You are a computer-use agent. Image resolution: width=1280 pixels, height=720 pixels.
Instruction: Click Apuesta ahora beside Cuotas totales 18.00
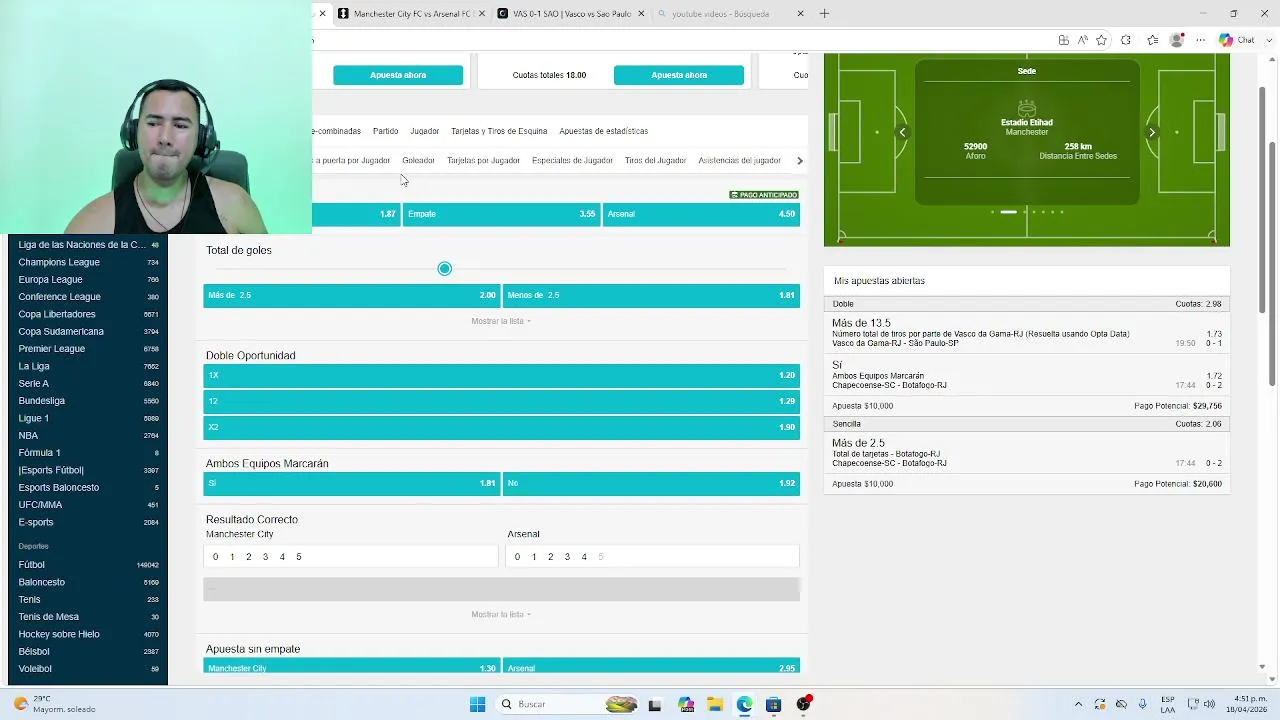(x=679, y=75)
